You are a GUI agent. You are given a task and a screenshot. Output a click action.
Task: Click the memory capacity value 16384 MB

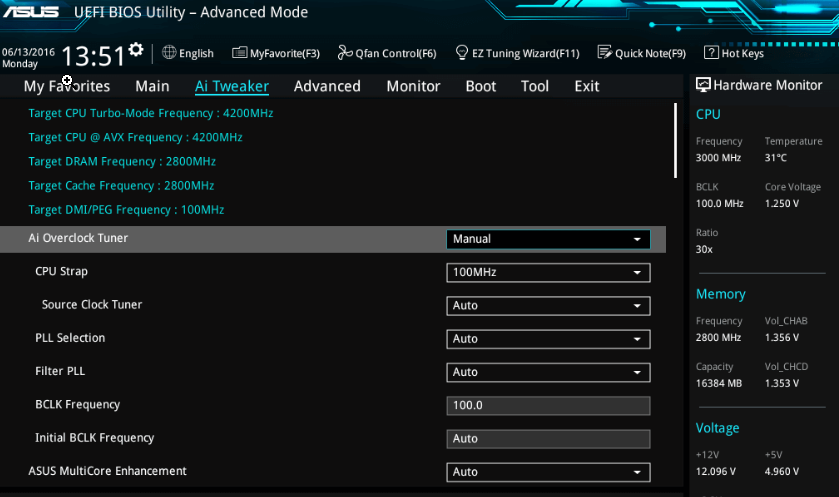[719, 383]
